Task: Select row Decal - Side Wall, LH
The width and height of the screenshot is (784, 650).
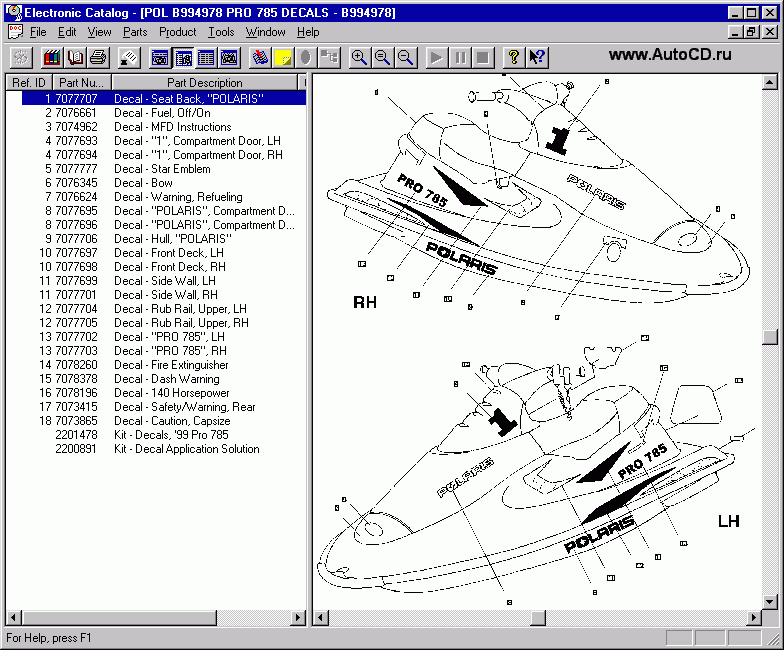Action: tap(156, 281)
